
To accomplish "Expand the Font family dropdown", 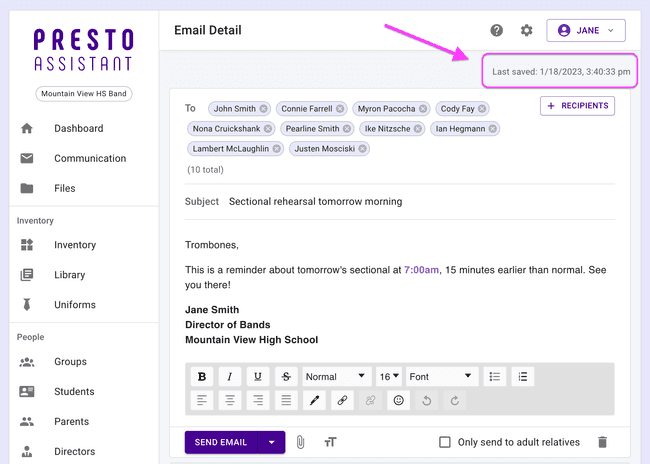I will (x=441, y=377).
